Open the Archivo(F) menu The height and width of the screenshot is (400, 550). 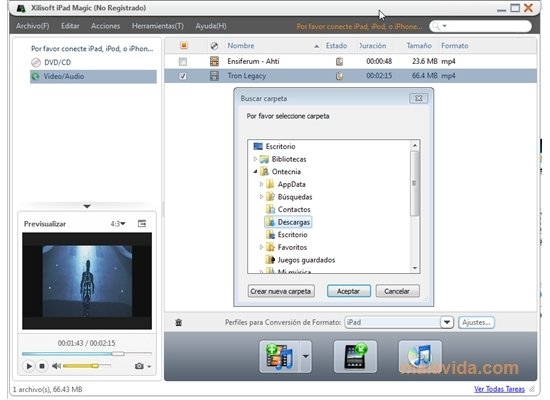pyautogui.click(x=33, y=26)
